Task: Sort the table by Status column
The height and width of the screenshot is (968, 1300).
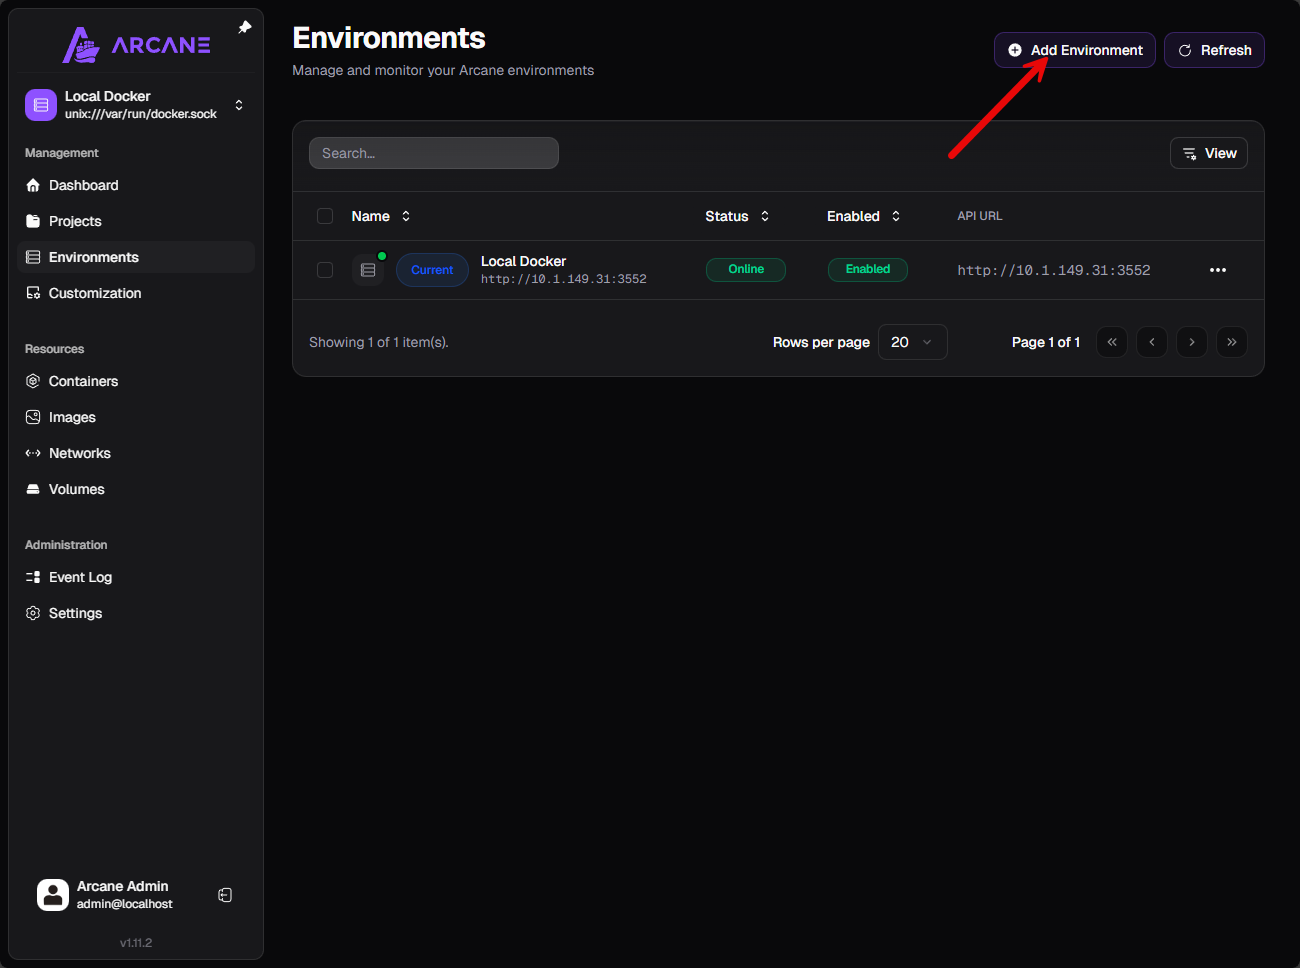Action: (x=737, y=216)
